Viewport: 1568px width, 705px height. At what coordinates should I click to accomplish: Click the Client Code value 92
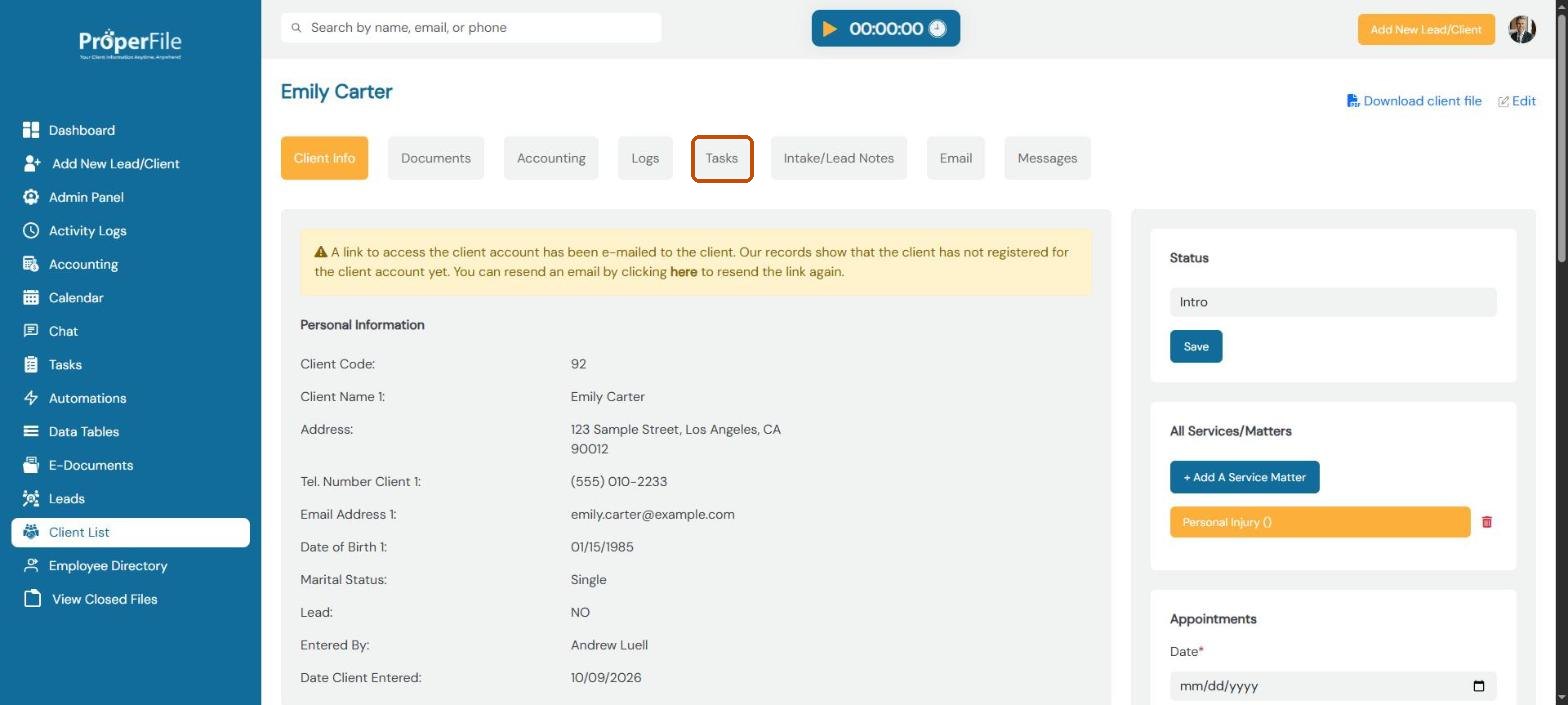point(579,364)
